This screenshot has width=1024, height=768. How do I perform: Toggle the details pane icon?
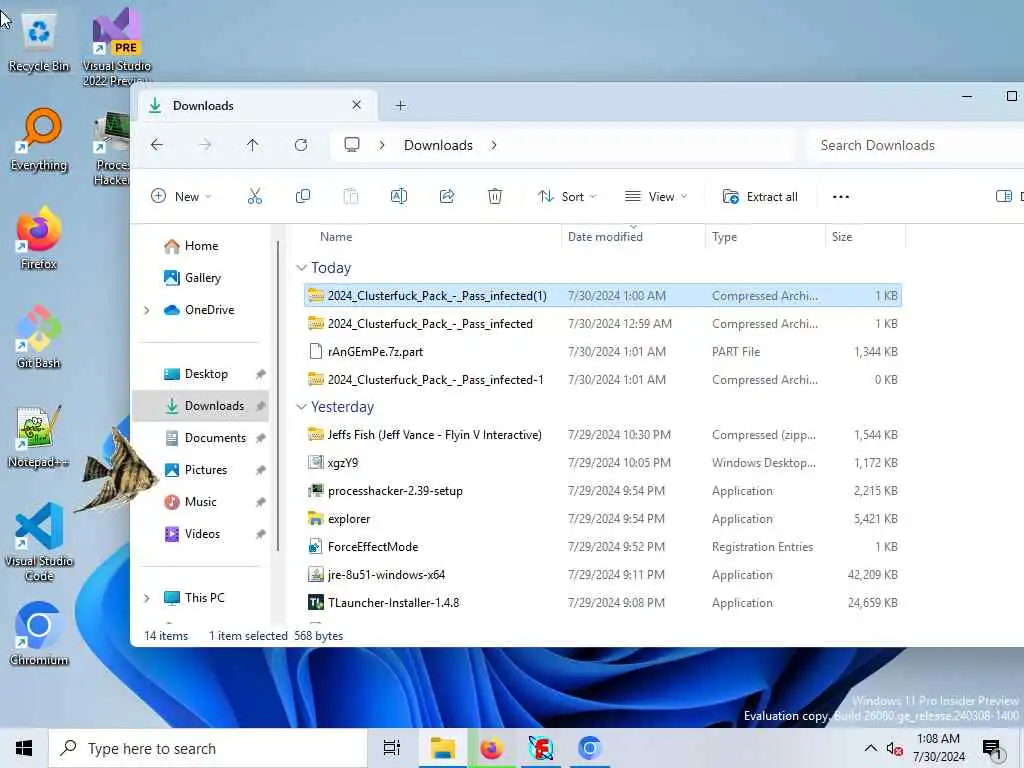click(1004, 197)
